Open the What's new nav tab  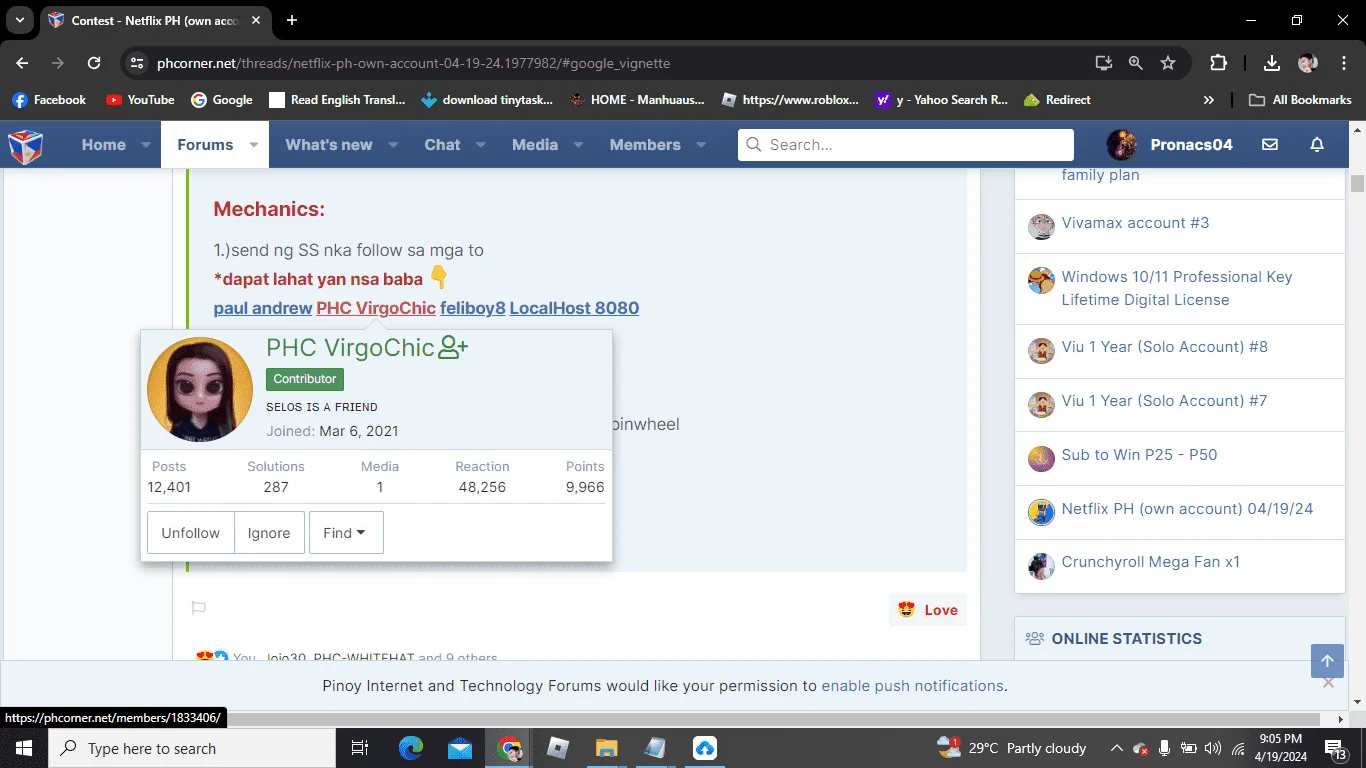[329, 145]
